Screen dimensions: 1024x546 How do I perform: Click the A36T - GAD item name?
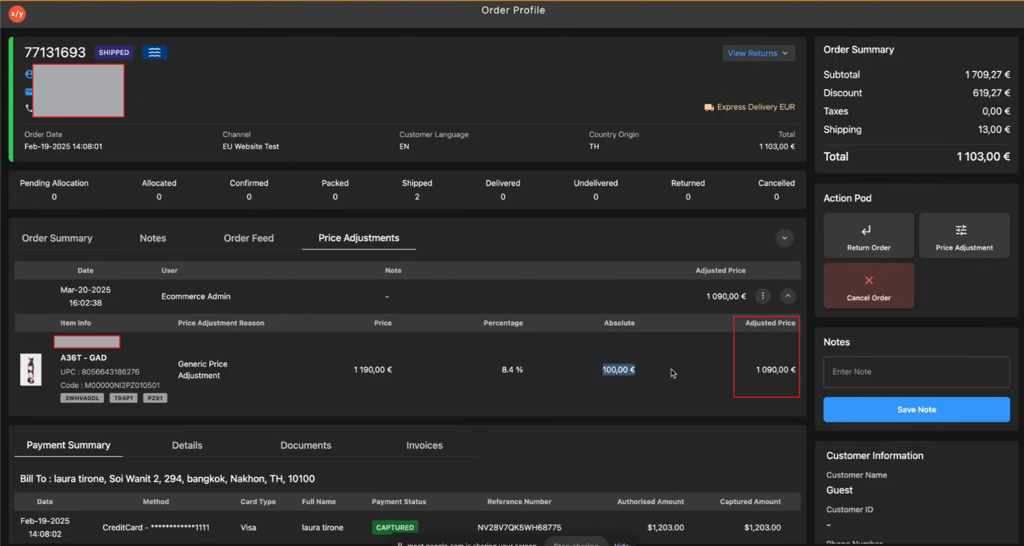click(84, 358)
